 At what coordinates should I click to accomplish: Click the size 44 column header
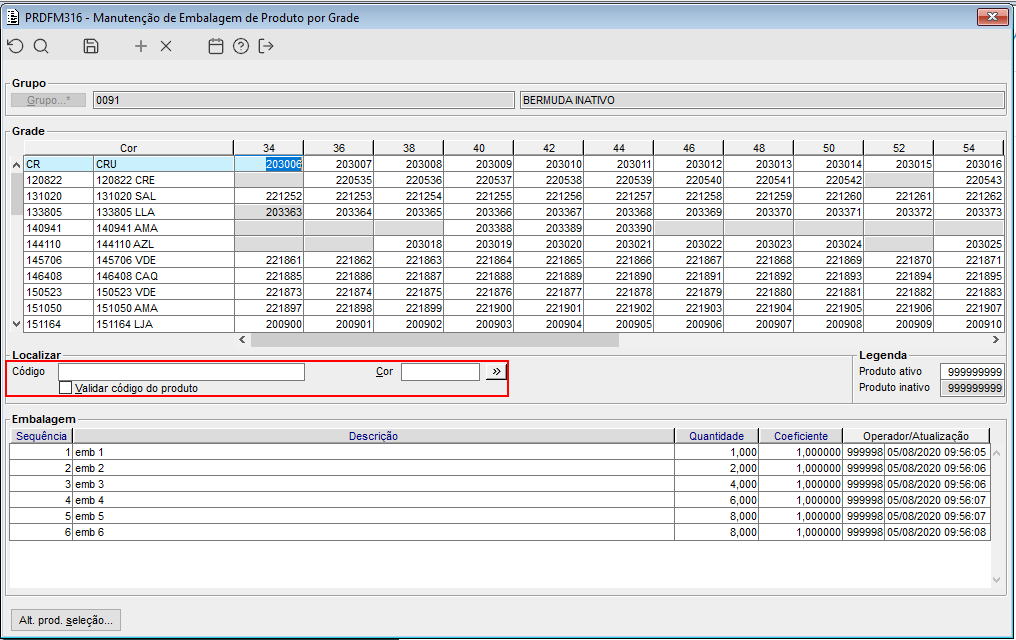pyautogui.click(x=619, y=148)
